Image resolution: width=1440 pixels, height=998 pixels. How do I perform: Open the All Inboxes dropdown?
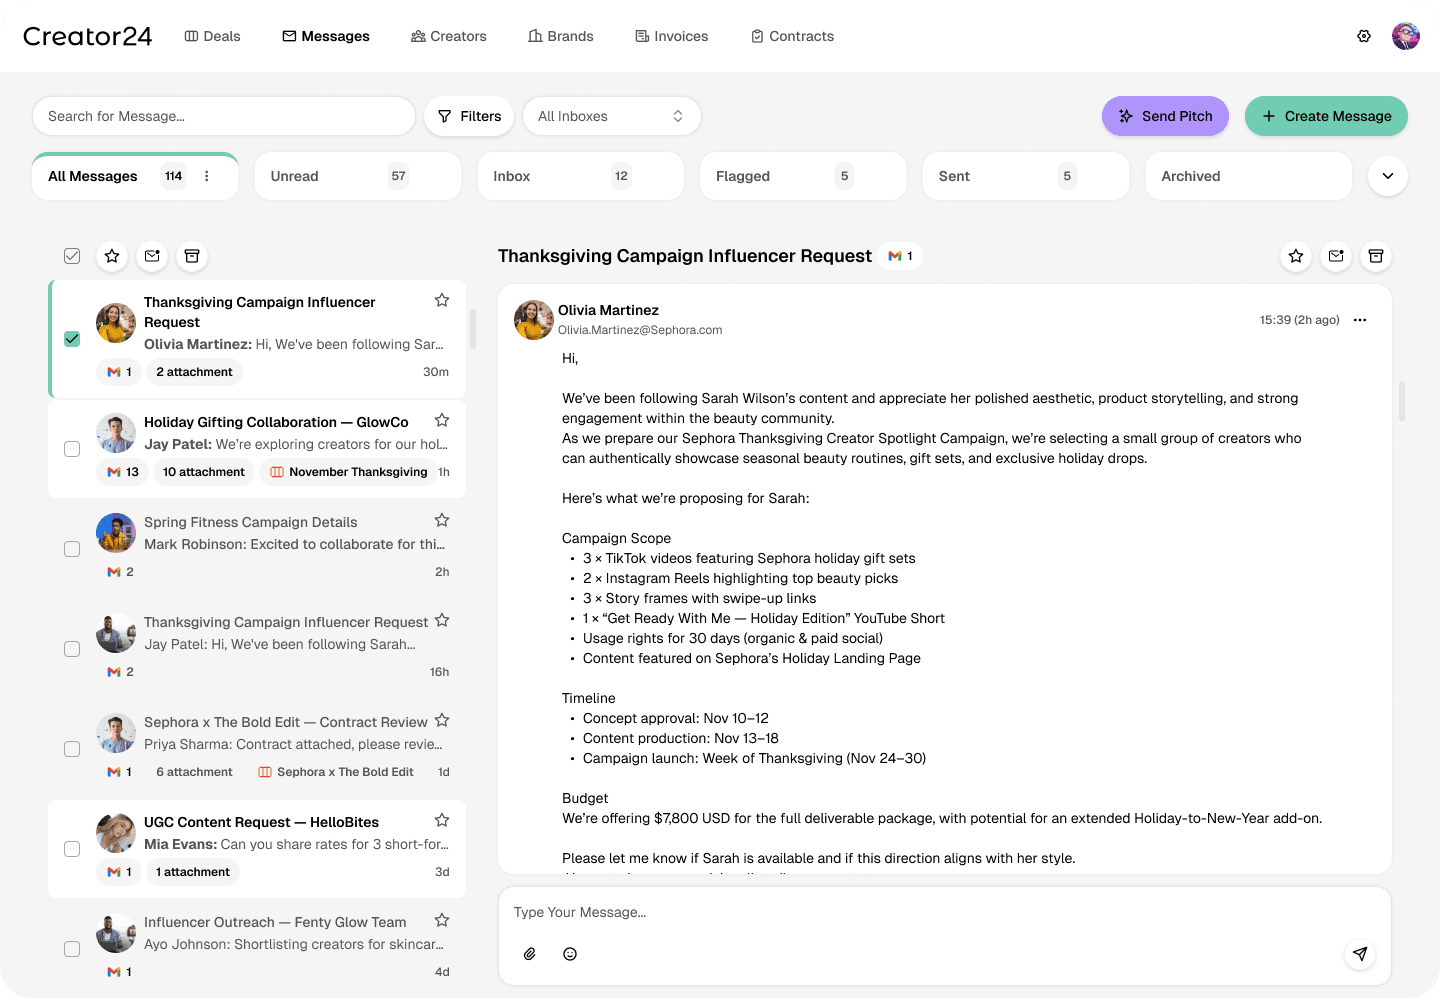(x=611, y=116)
